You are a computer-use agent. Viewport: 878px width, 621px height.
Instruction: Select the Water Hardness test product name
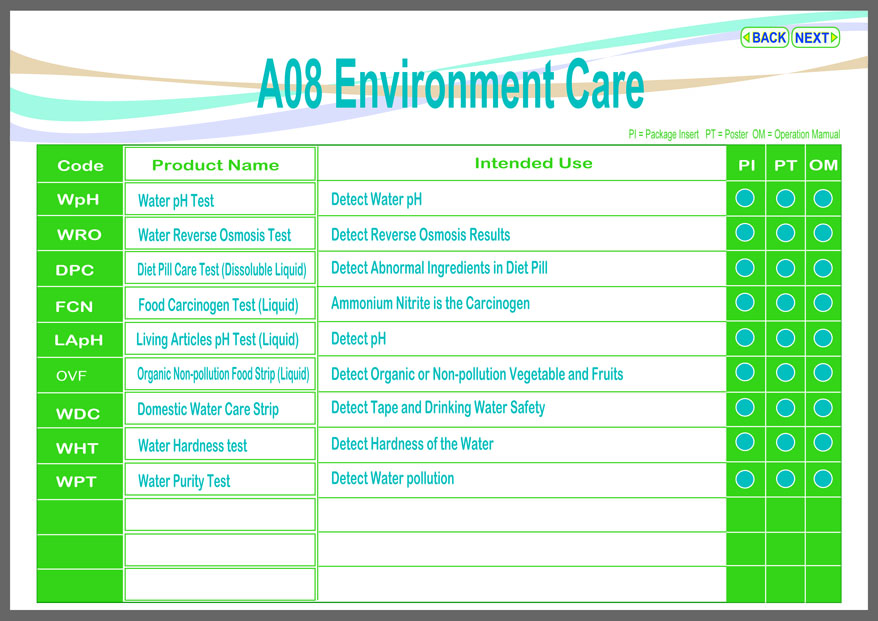tap(192, 446)
